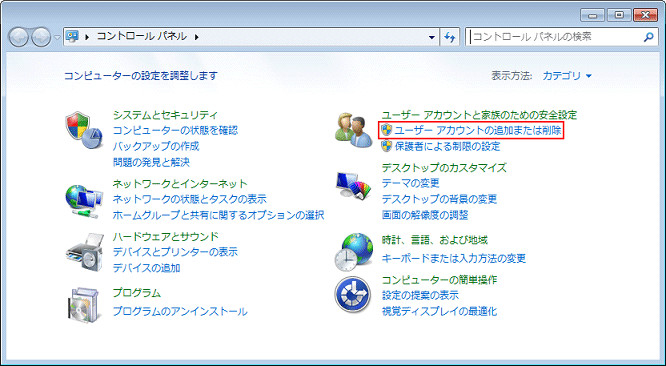Select コントロール パネル breadcrumb item
Viewport: 666px width, 366px height.
coord(142,37)
